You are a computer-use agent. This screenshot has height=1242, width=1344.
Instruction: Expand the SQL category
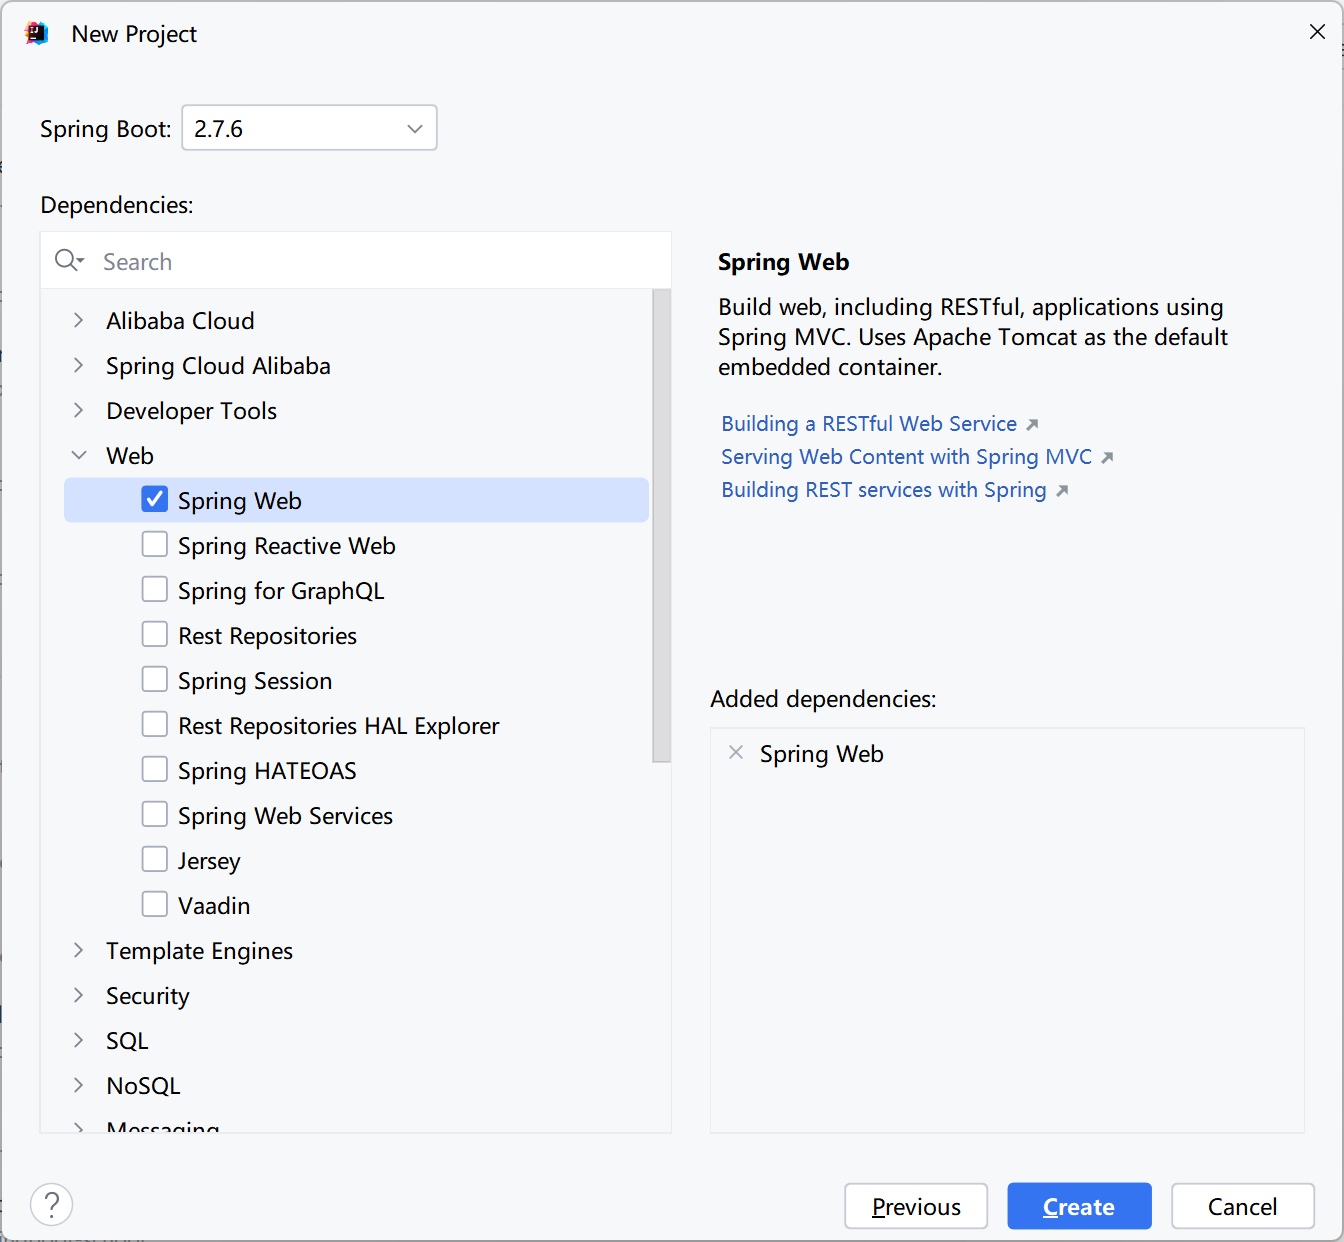point(79,1040)
